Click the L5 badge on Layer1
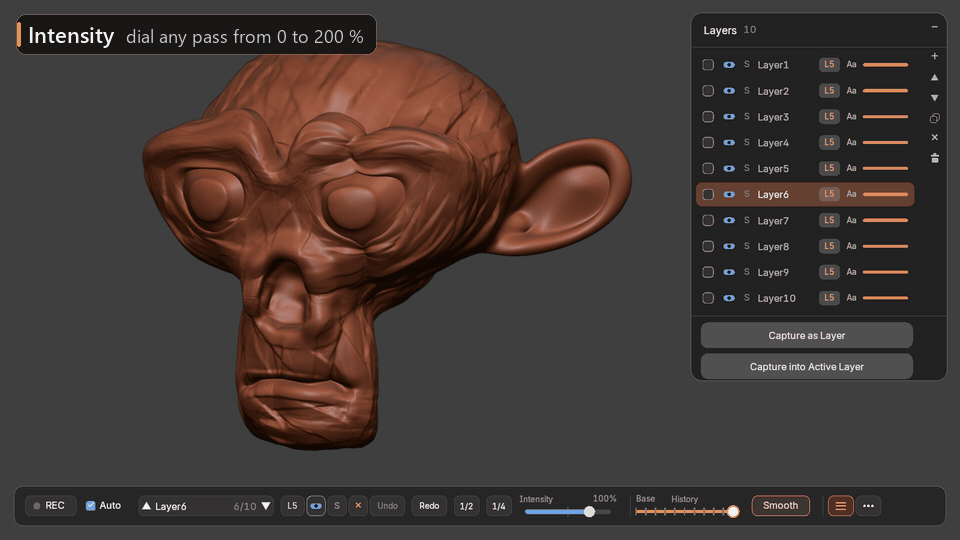Screen dimensions: 960x540 click(x=829, y=64)
